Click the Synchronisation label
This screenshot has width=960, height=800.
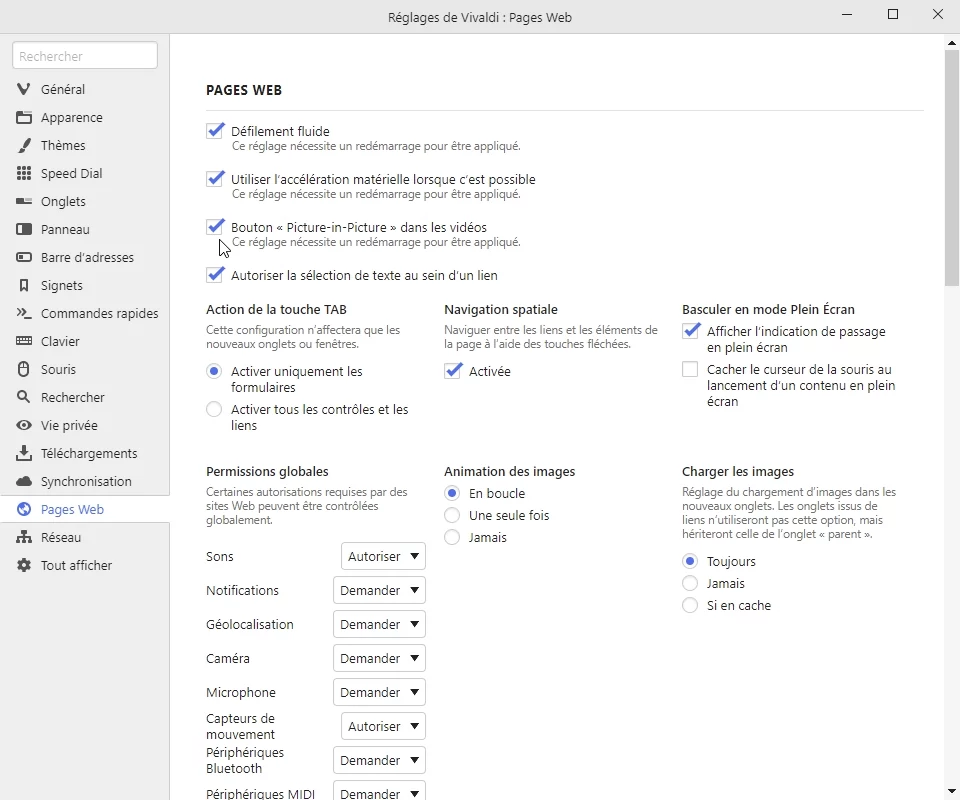tap(86, 482)
